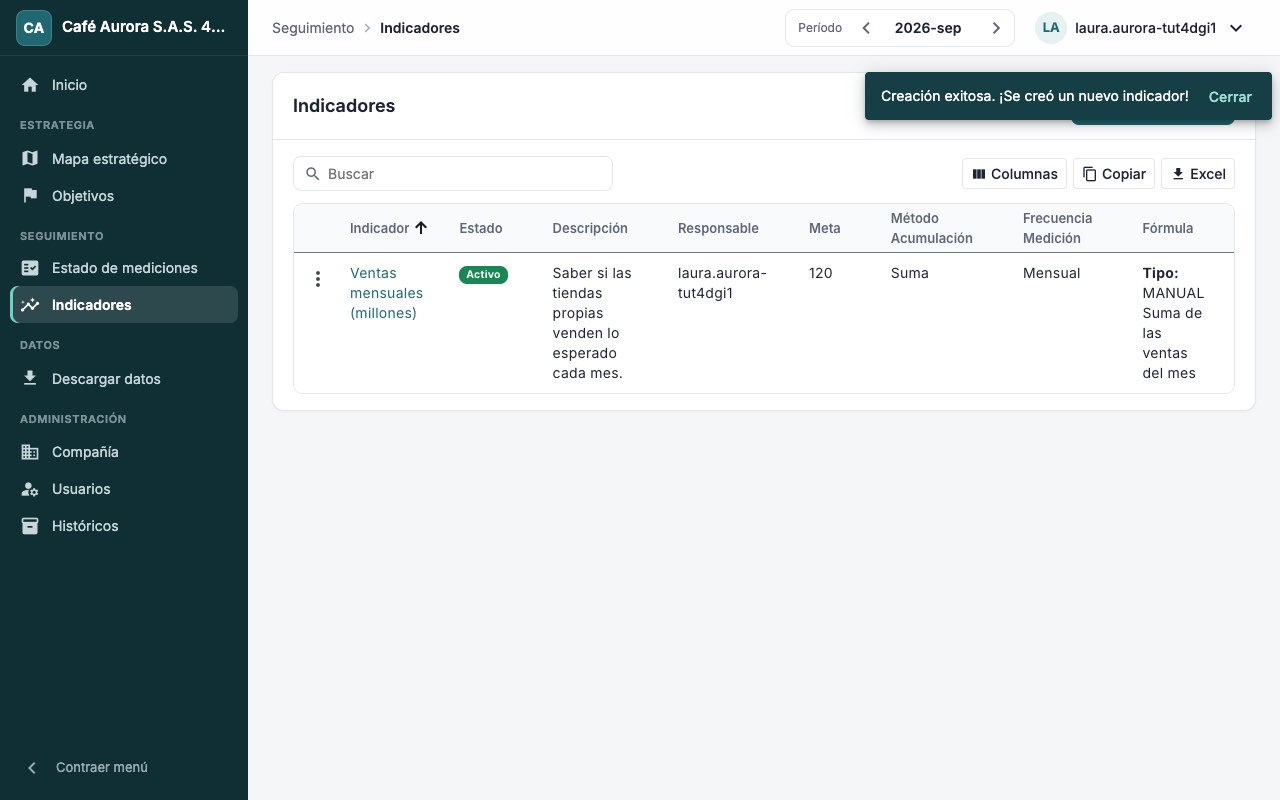The height and width of the screenshot is (800, 1280).
Task: Open the Ventas mensuales (millones) indicator link
Action: pos(387,293)
